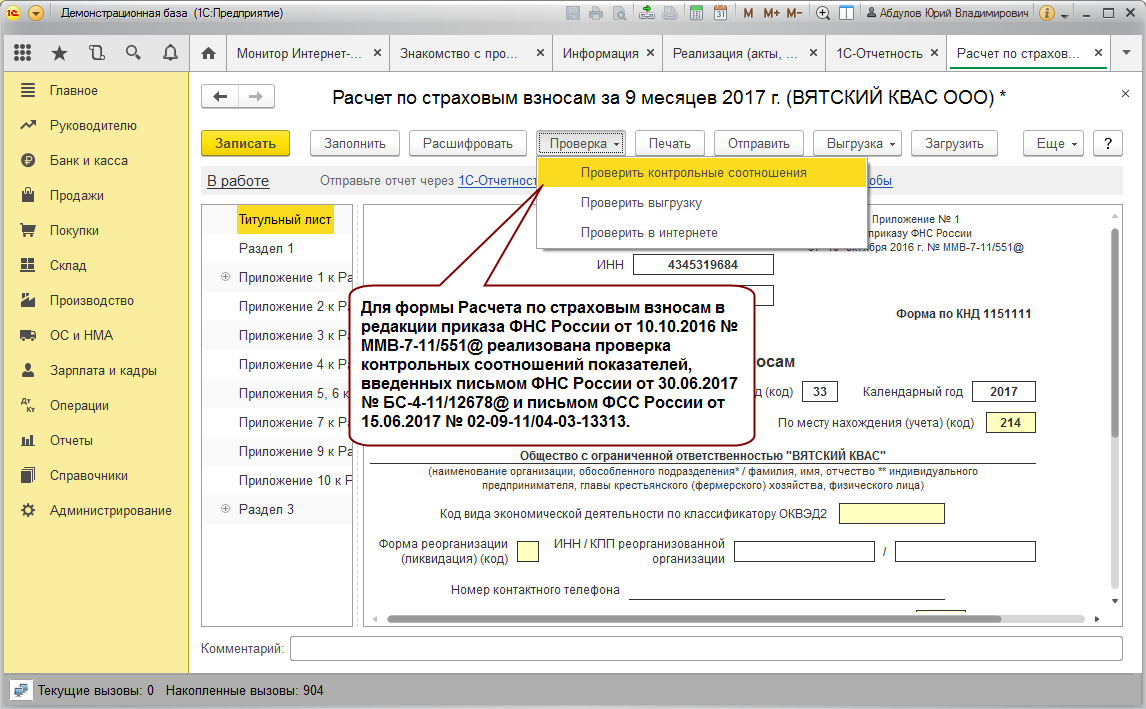Open the help question mark button
The width and height of the screenshot is (1146, 709).
coord(1108,143)
